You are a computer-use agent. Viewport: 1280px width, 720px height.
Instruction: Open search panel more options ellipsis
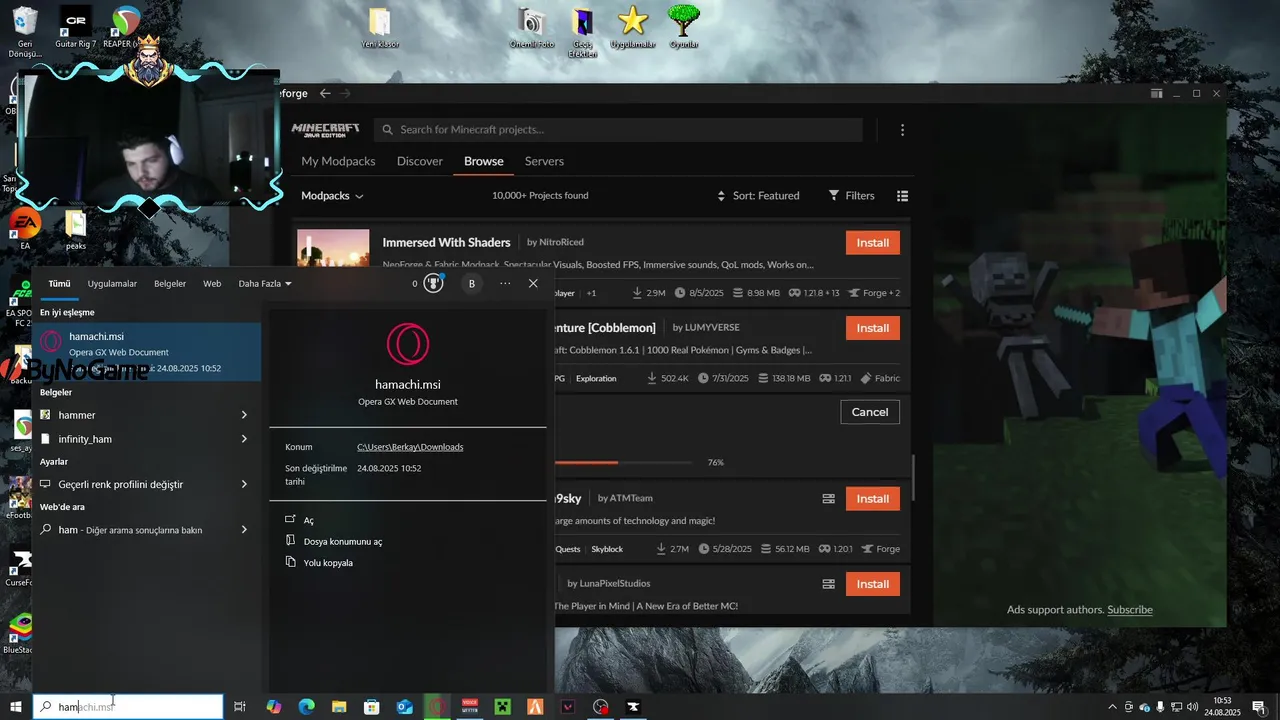coord(505,284)
